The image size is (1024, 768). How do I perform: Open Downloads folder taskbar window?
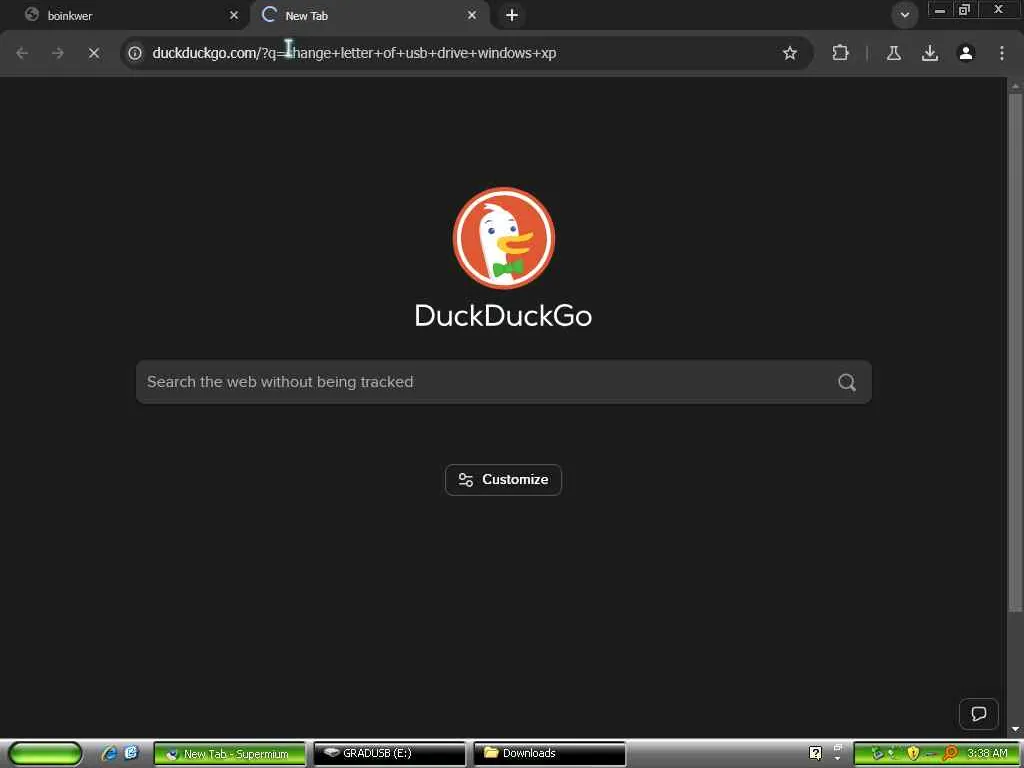(x=550, y=754)
